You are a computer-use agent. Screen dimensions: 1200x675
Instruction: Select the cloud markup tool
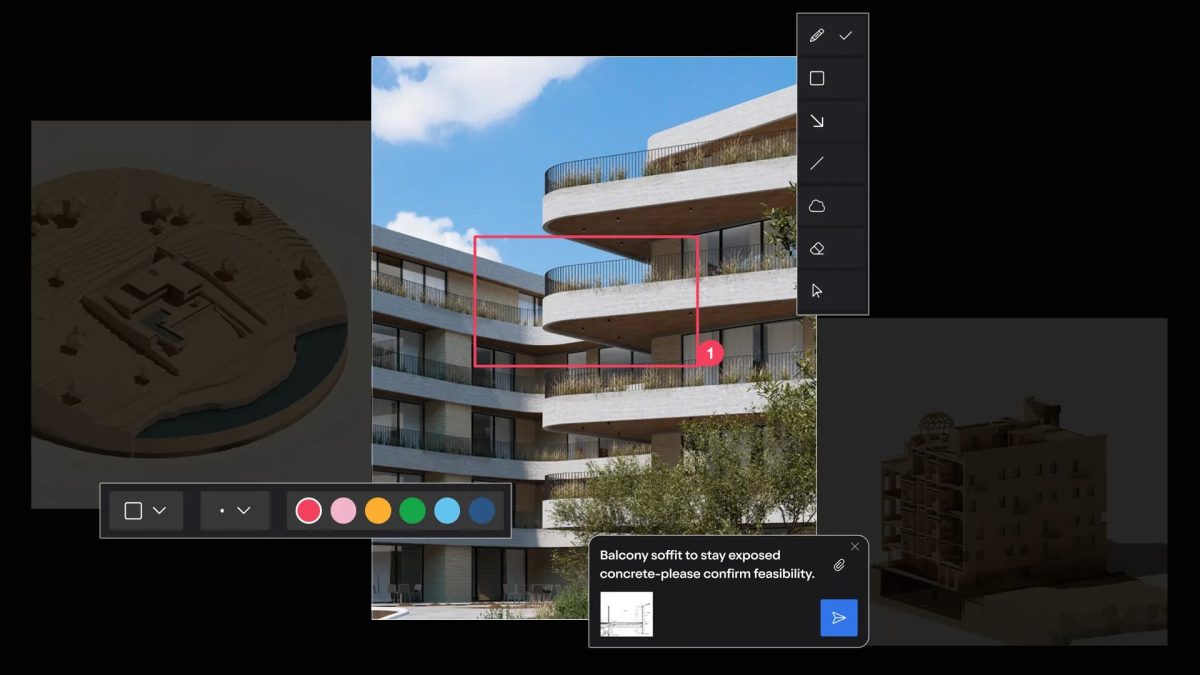[x=817, y=206]
